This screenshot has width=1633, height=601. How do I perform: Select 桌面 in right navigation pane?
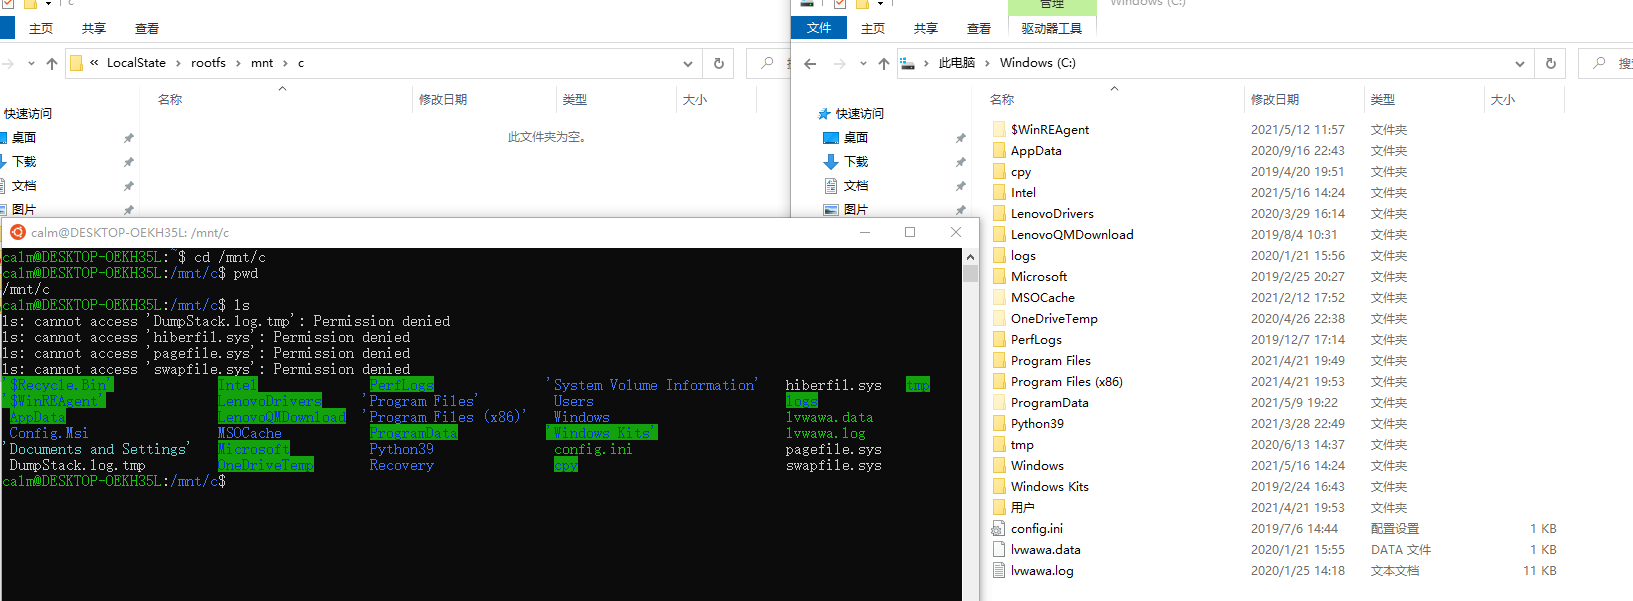[856, 138]
